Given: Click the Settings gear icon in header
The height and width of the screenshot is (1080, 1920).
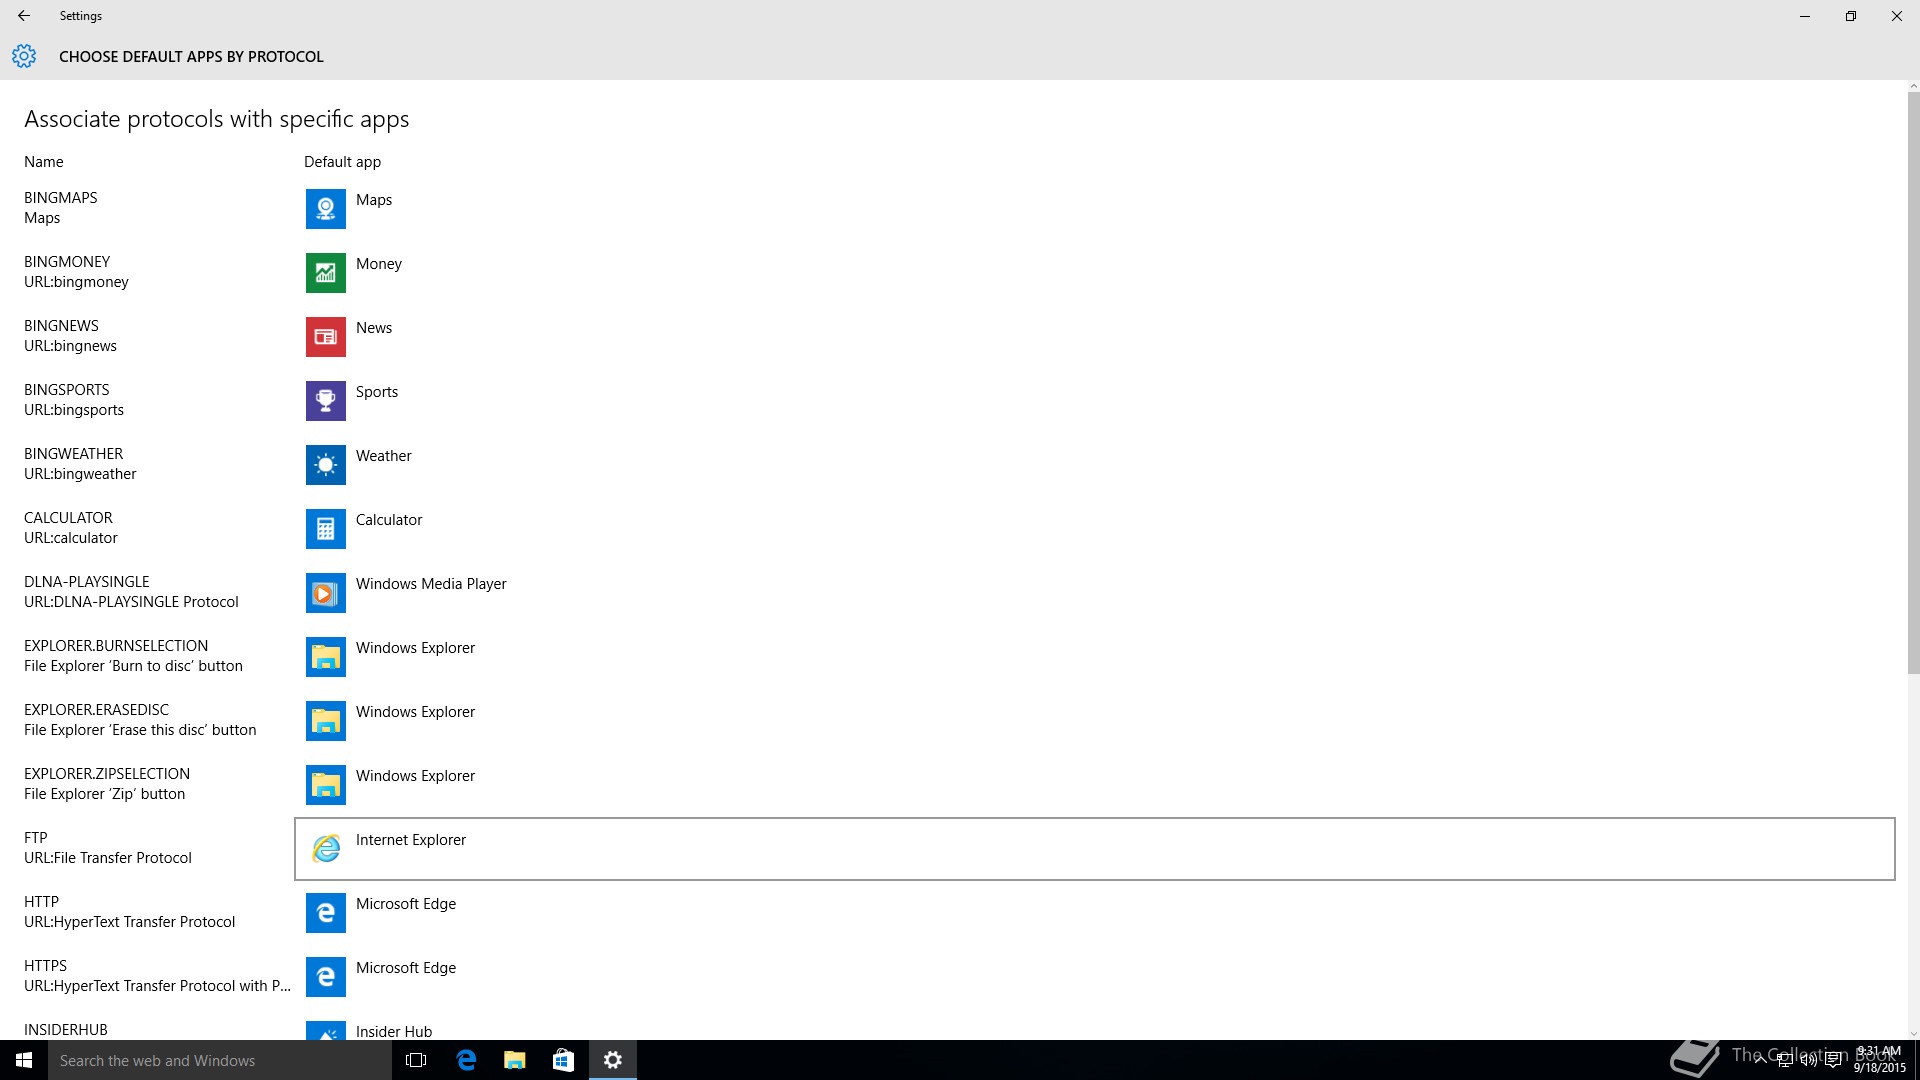Looking at the screenshot, I should pos(24,56).
